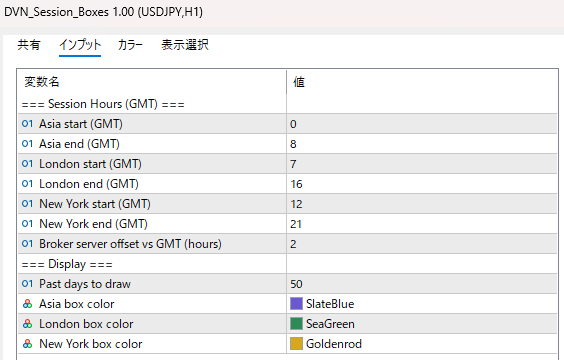
Task: Select the インプット tab
Action: 80,45
